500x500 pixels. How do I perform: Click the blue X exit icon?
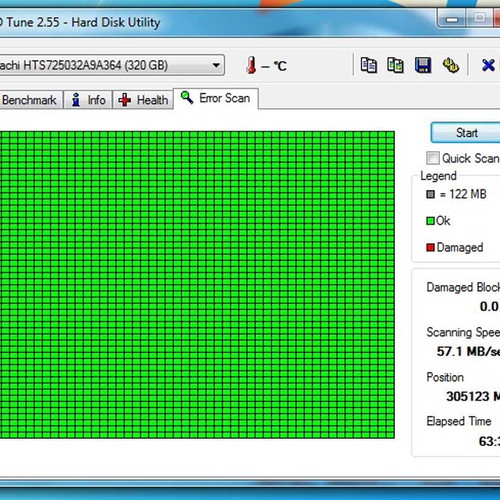(488, 65)
